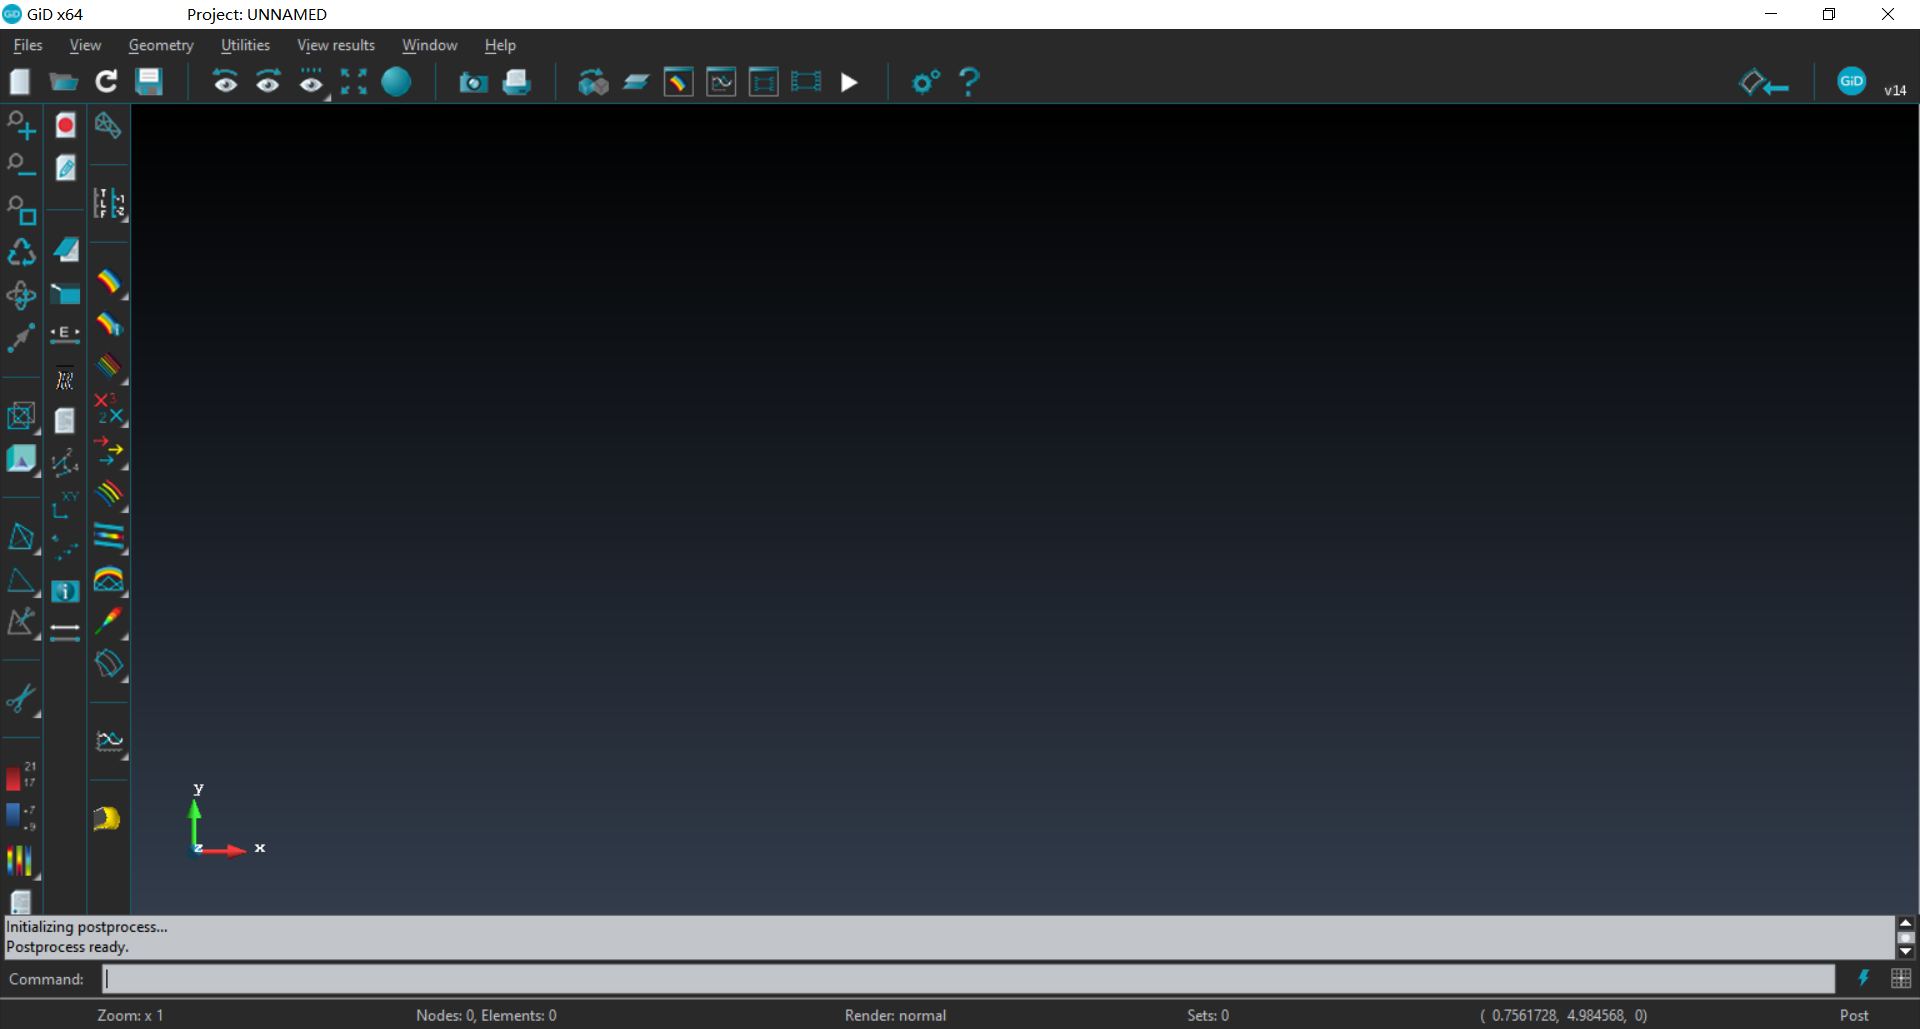This screenshot has height=1029, width=1920.
Task: Click the round GiD logo button
Action: click(1852, 81)
